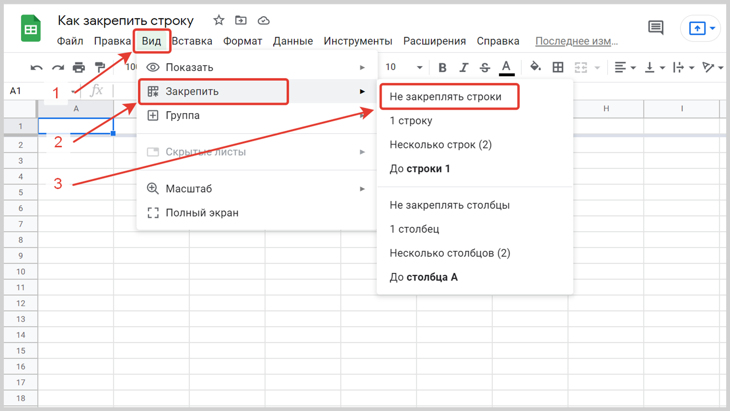
Task: Open the Закрепить submenu arrow
Action: [x=362, y=91]
